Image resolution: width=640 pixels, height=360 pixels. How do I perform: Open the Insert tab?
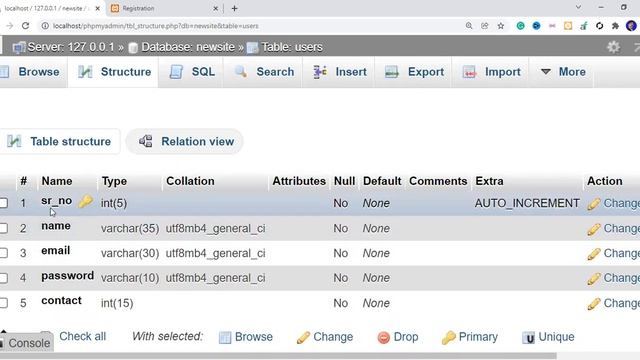pyautogui.click(x=339, y=72)
